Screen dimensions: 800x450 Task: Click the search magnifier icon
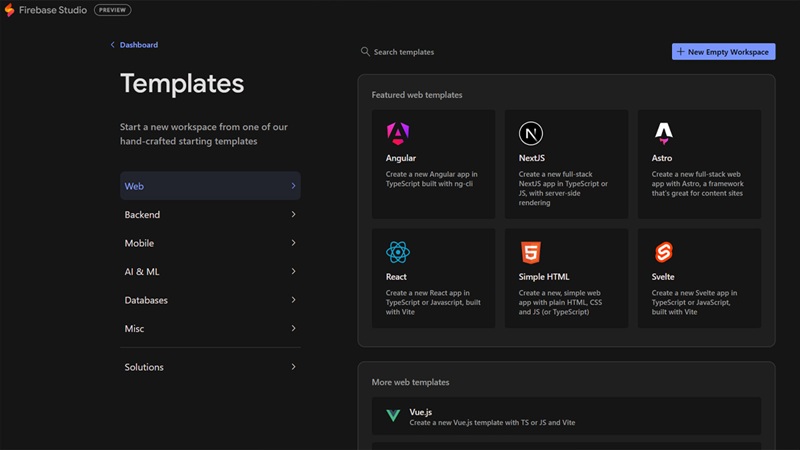365,52
